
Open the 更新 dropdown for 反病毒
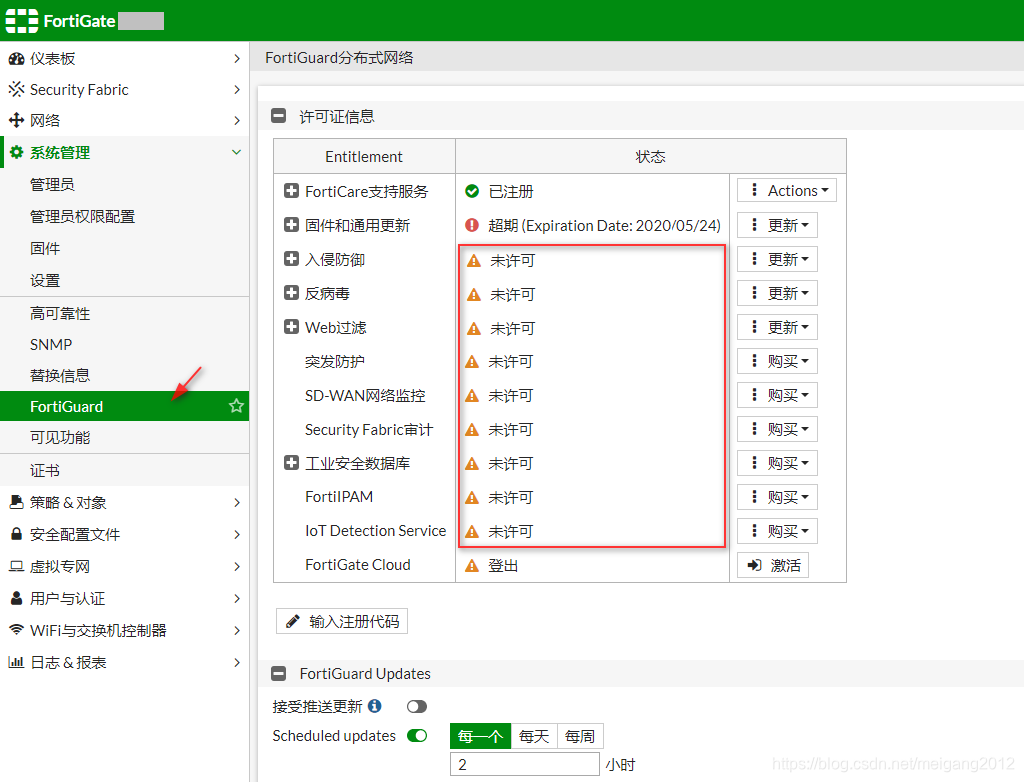click(x=777, y=293)
